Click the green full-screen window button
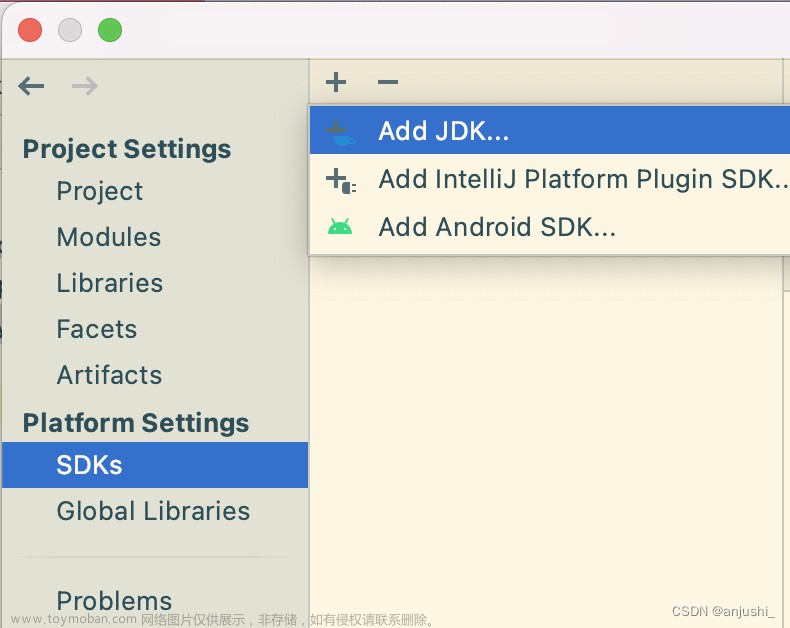Viewport: 790px width, 628px height. [110, 30]
